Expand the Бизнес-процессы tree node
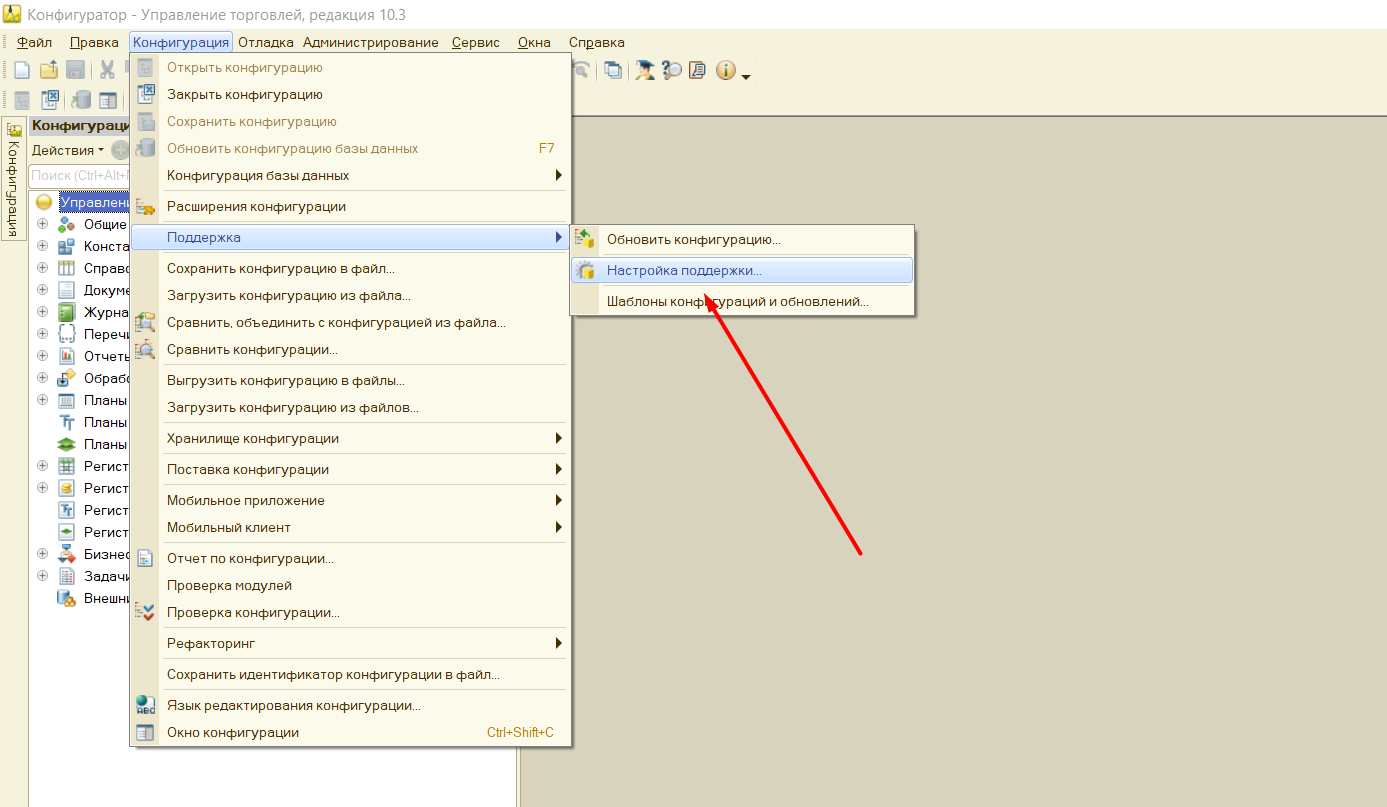This screenshot has width=1387, height=807. pos(42,554)
